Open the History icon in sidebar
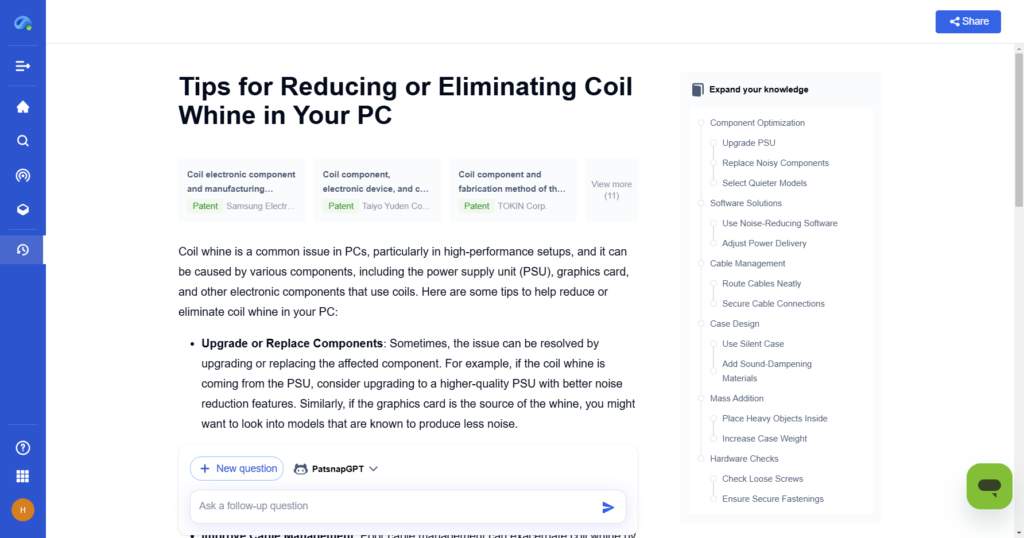Screen dimensions: 1024x538 click(x=22, y=249)
